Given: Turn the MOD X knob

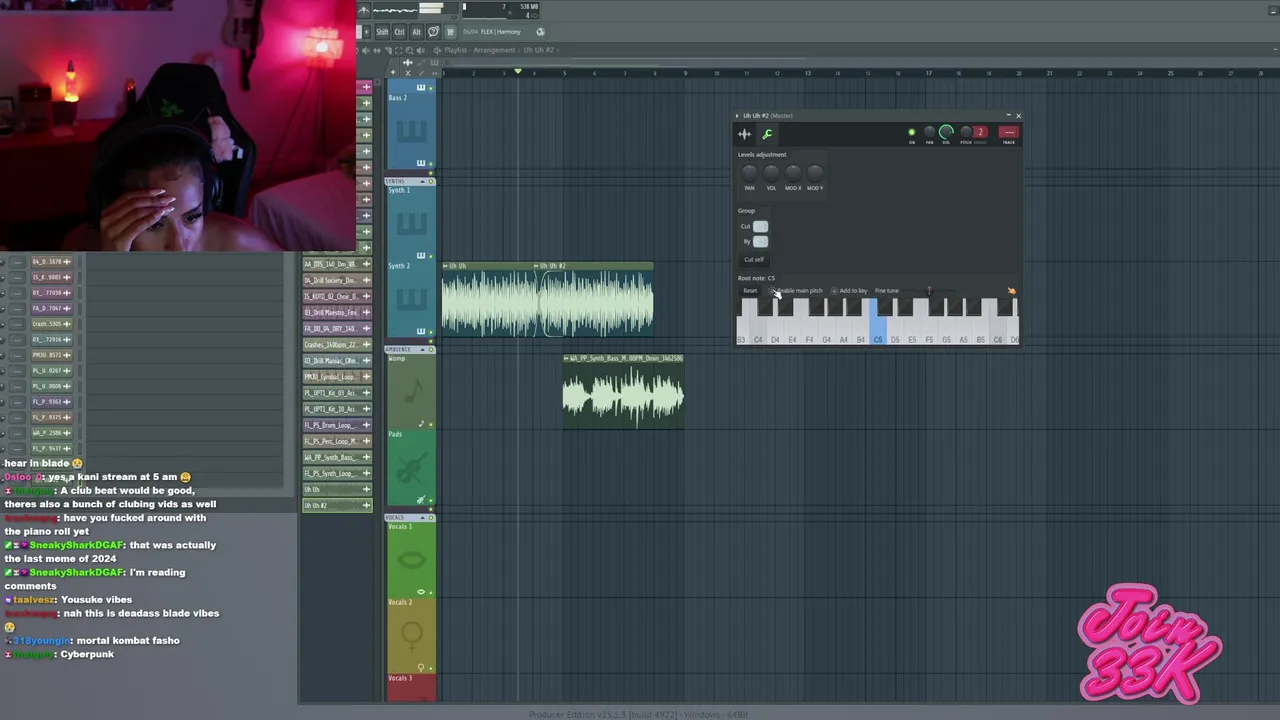Looking at the screenshot, I should (x=793, y=173).
